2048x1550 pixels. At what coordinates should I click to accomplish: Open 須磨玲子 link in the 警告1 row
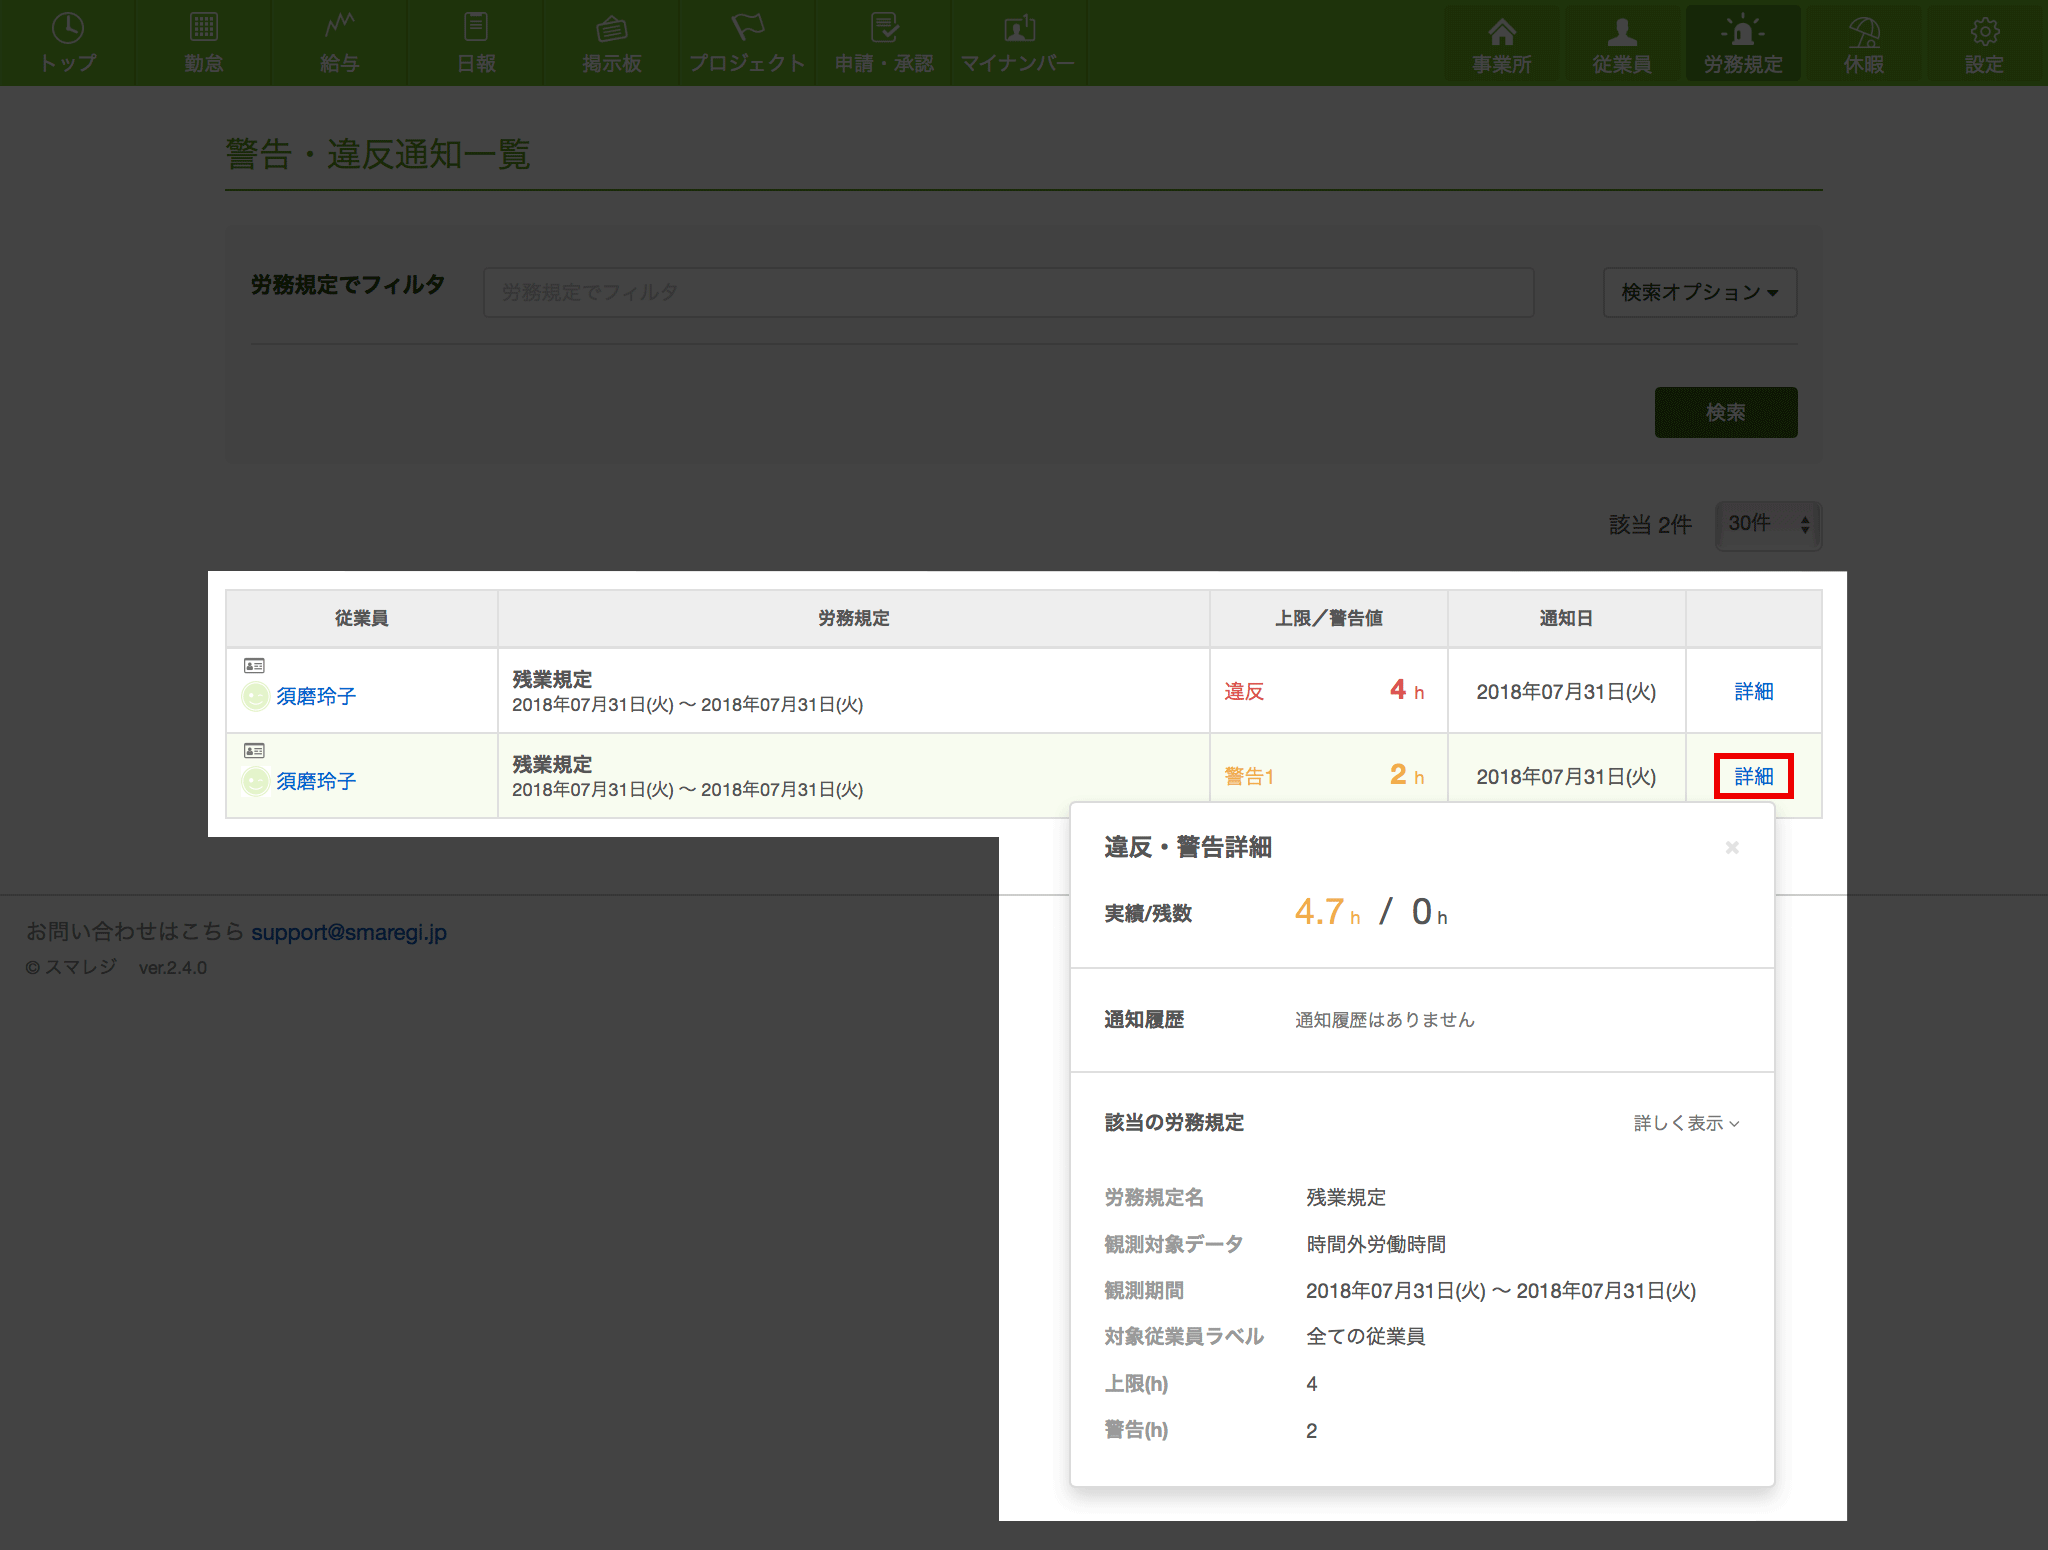coord(316,781)
